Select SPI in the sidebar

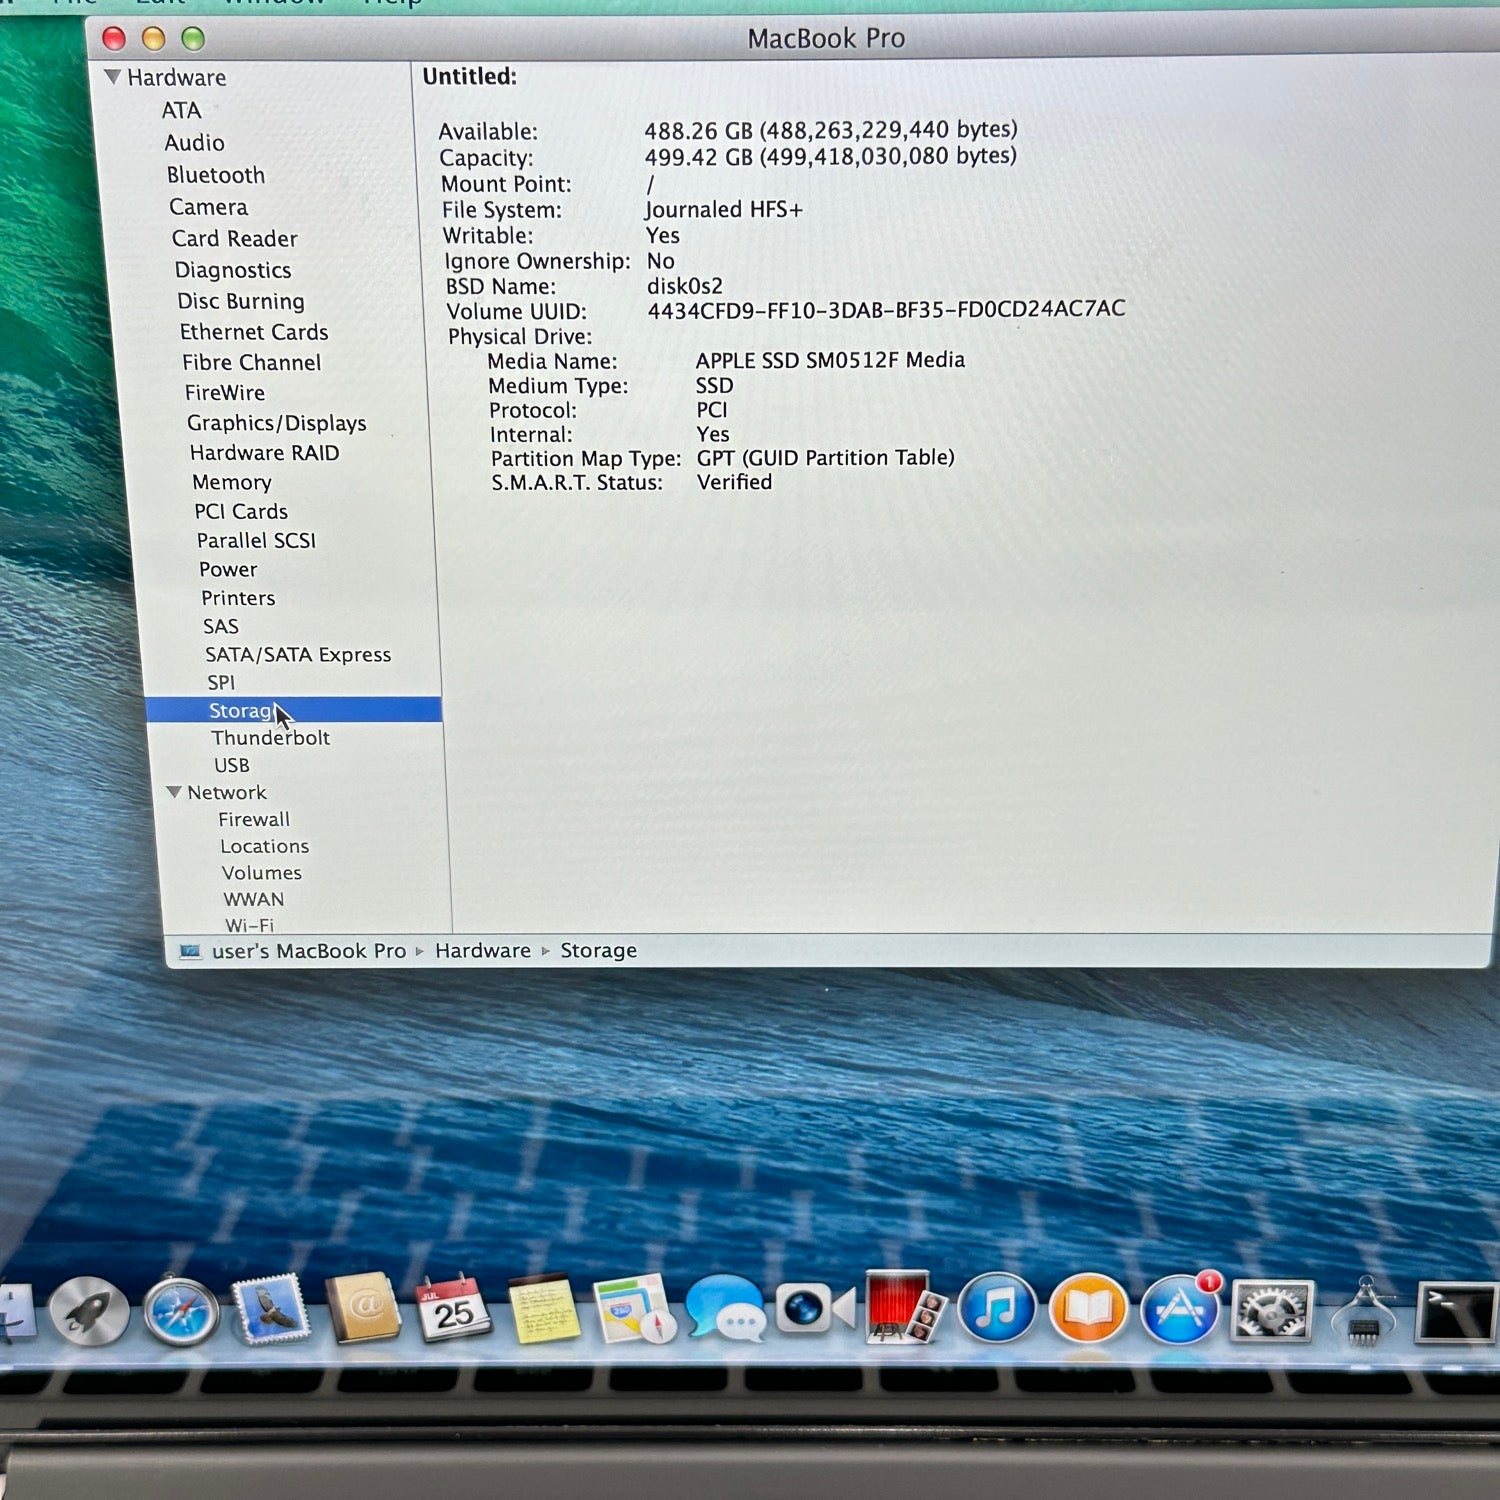coord(220,682)
